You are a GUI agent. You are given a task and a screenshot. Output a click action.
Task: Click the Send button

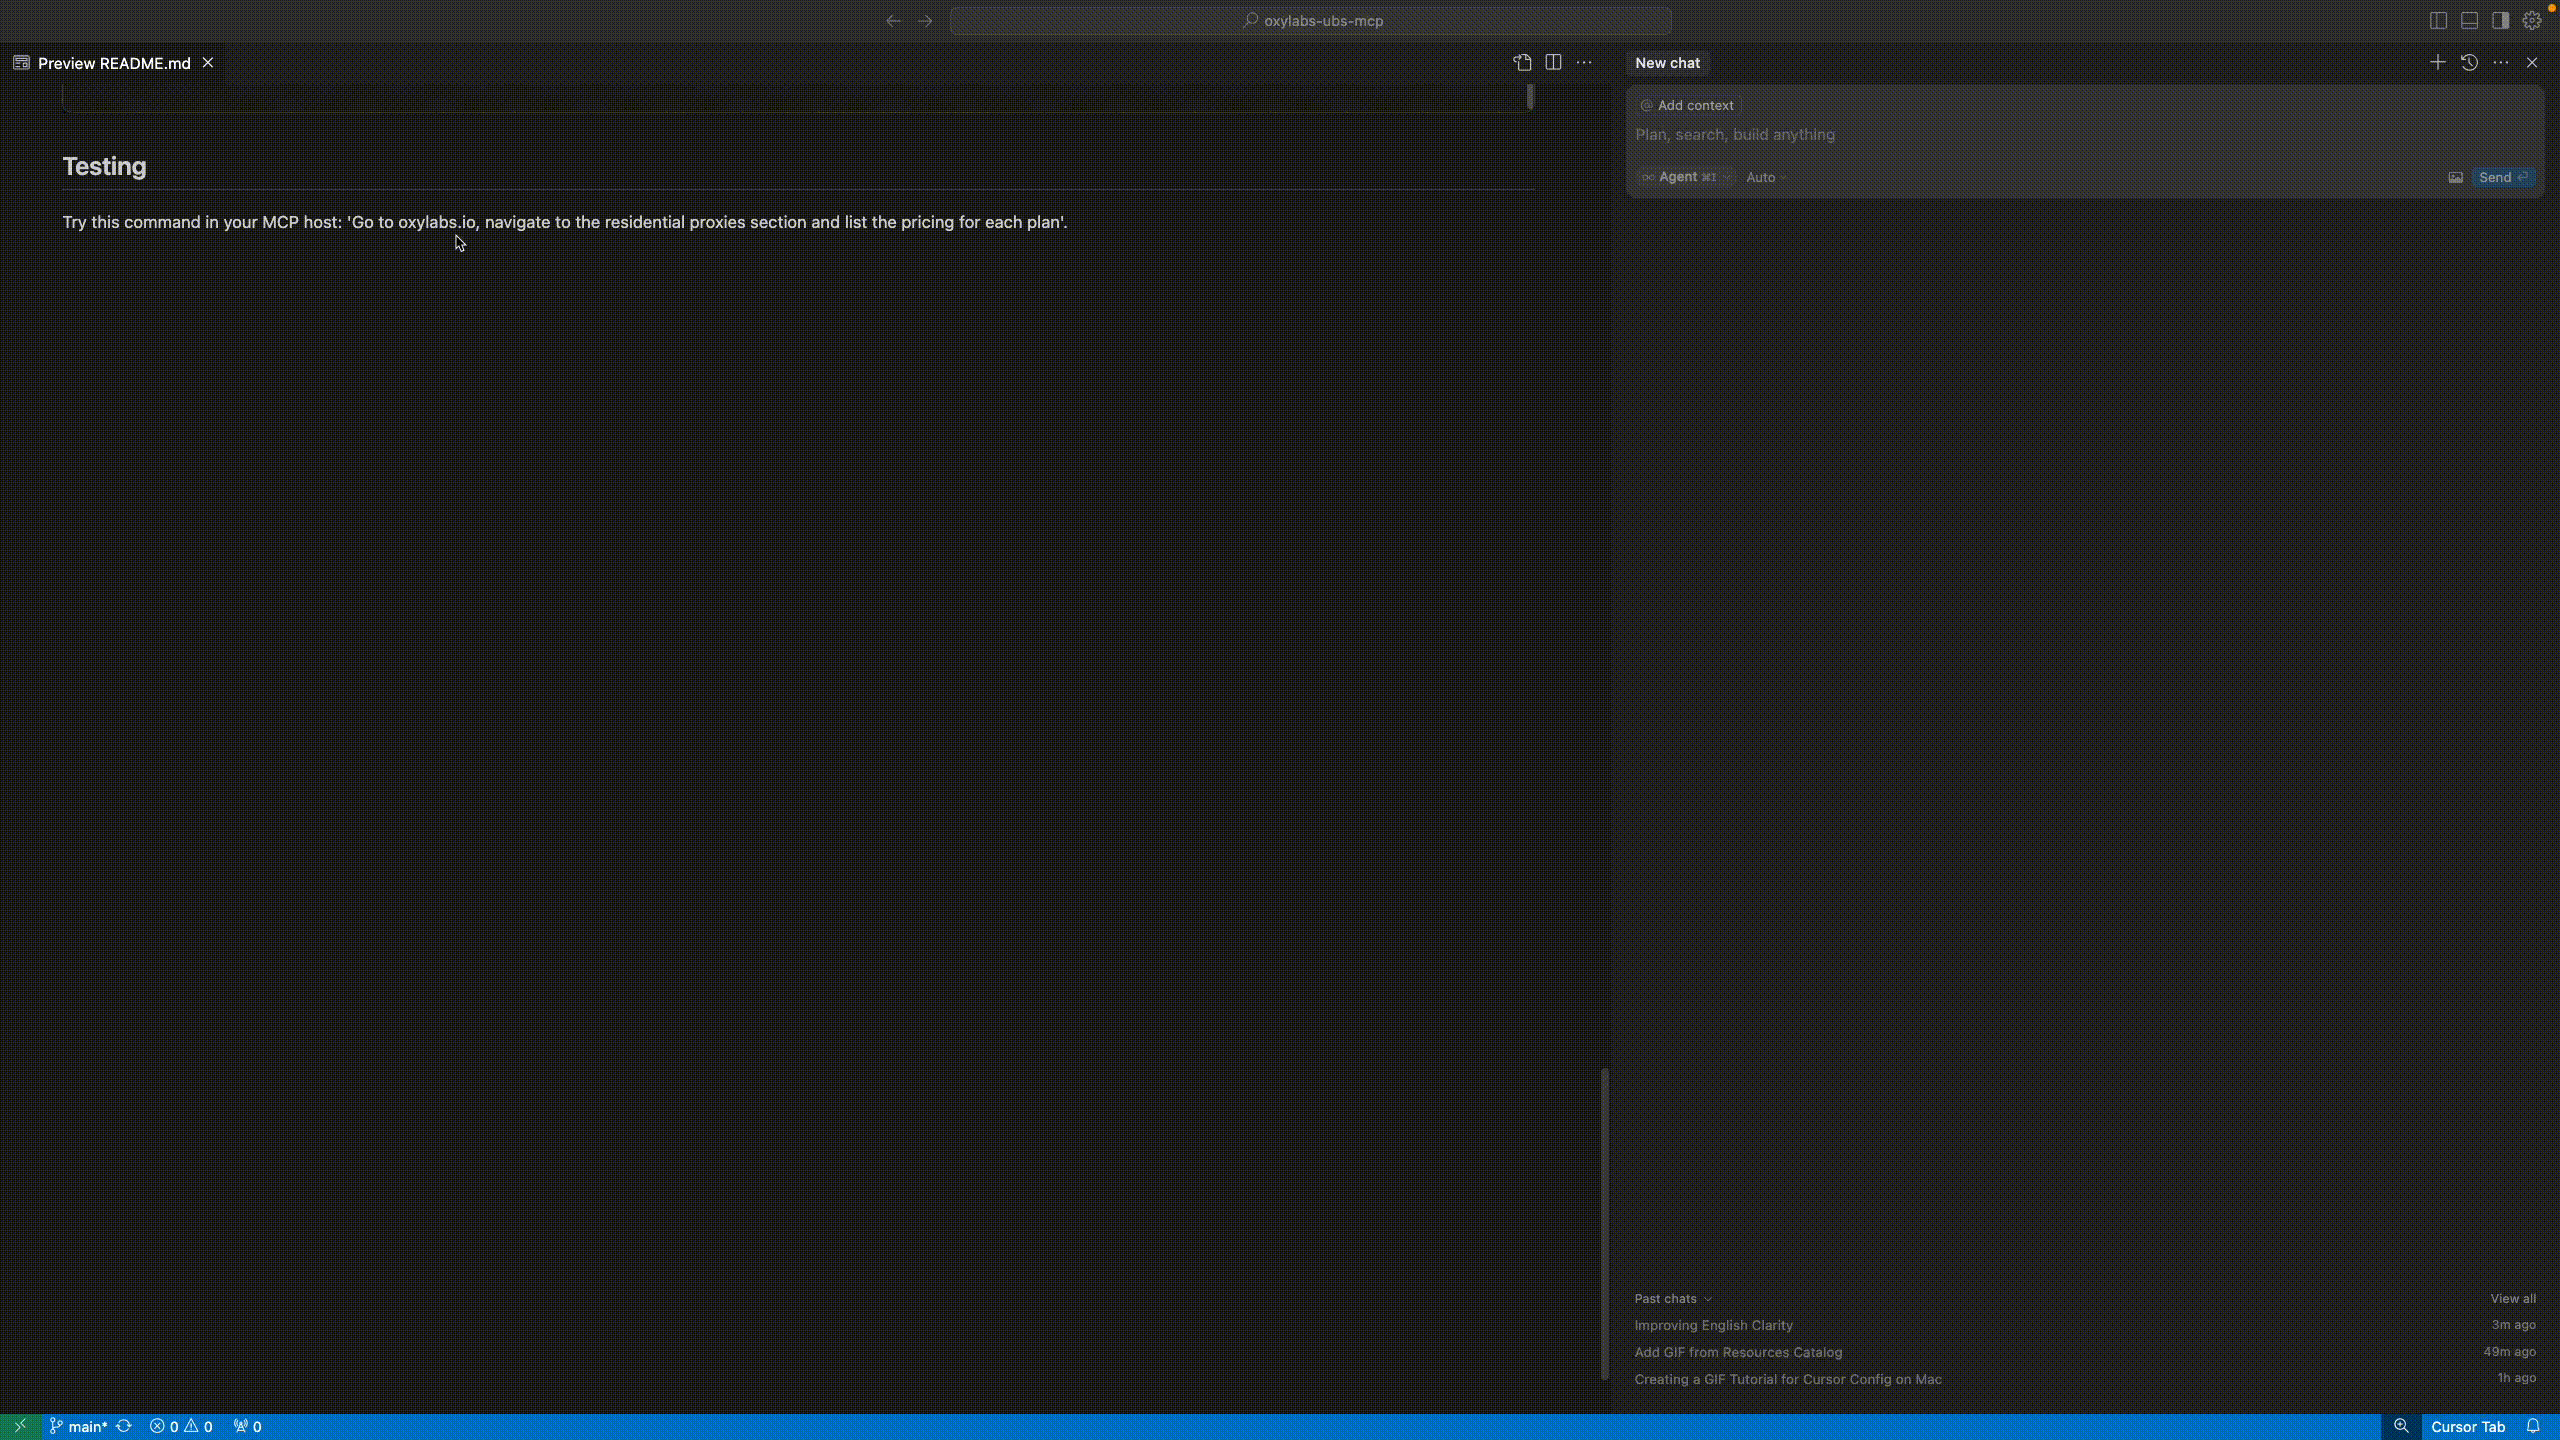(2502, 177)
